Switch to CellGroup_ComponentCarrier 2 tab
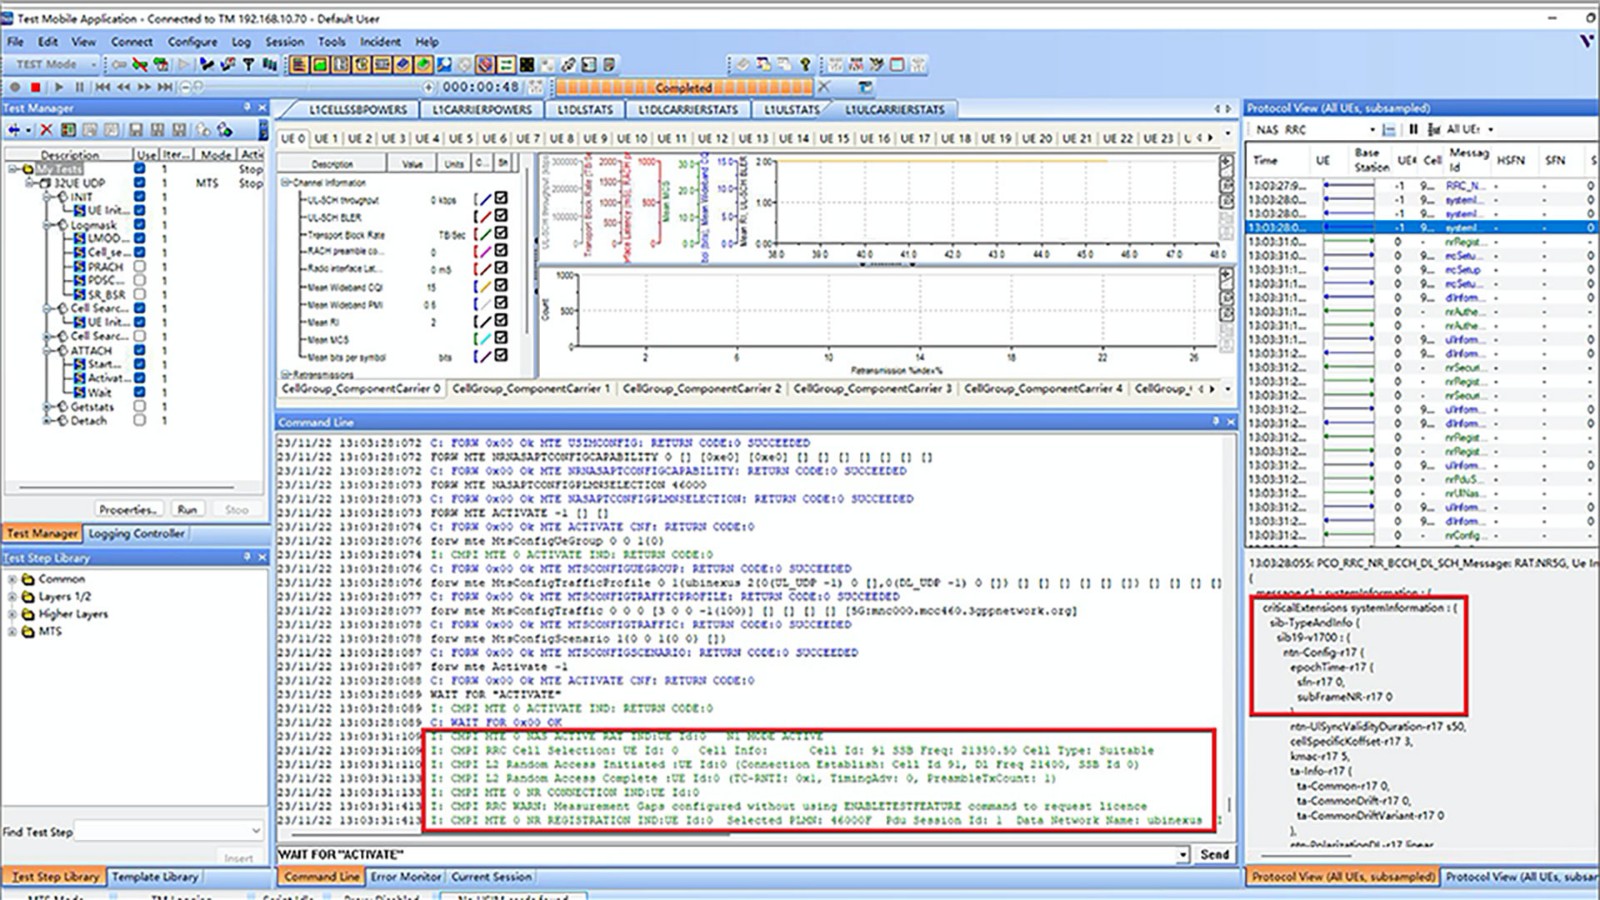Screen dimensions: 1600x900 pyautogui.click(x=702, y=388)
